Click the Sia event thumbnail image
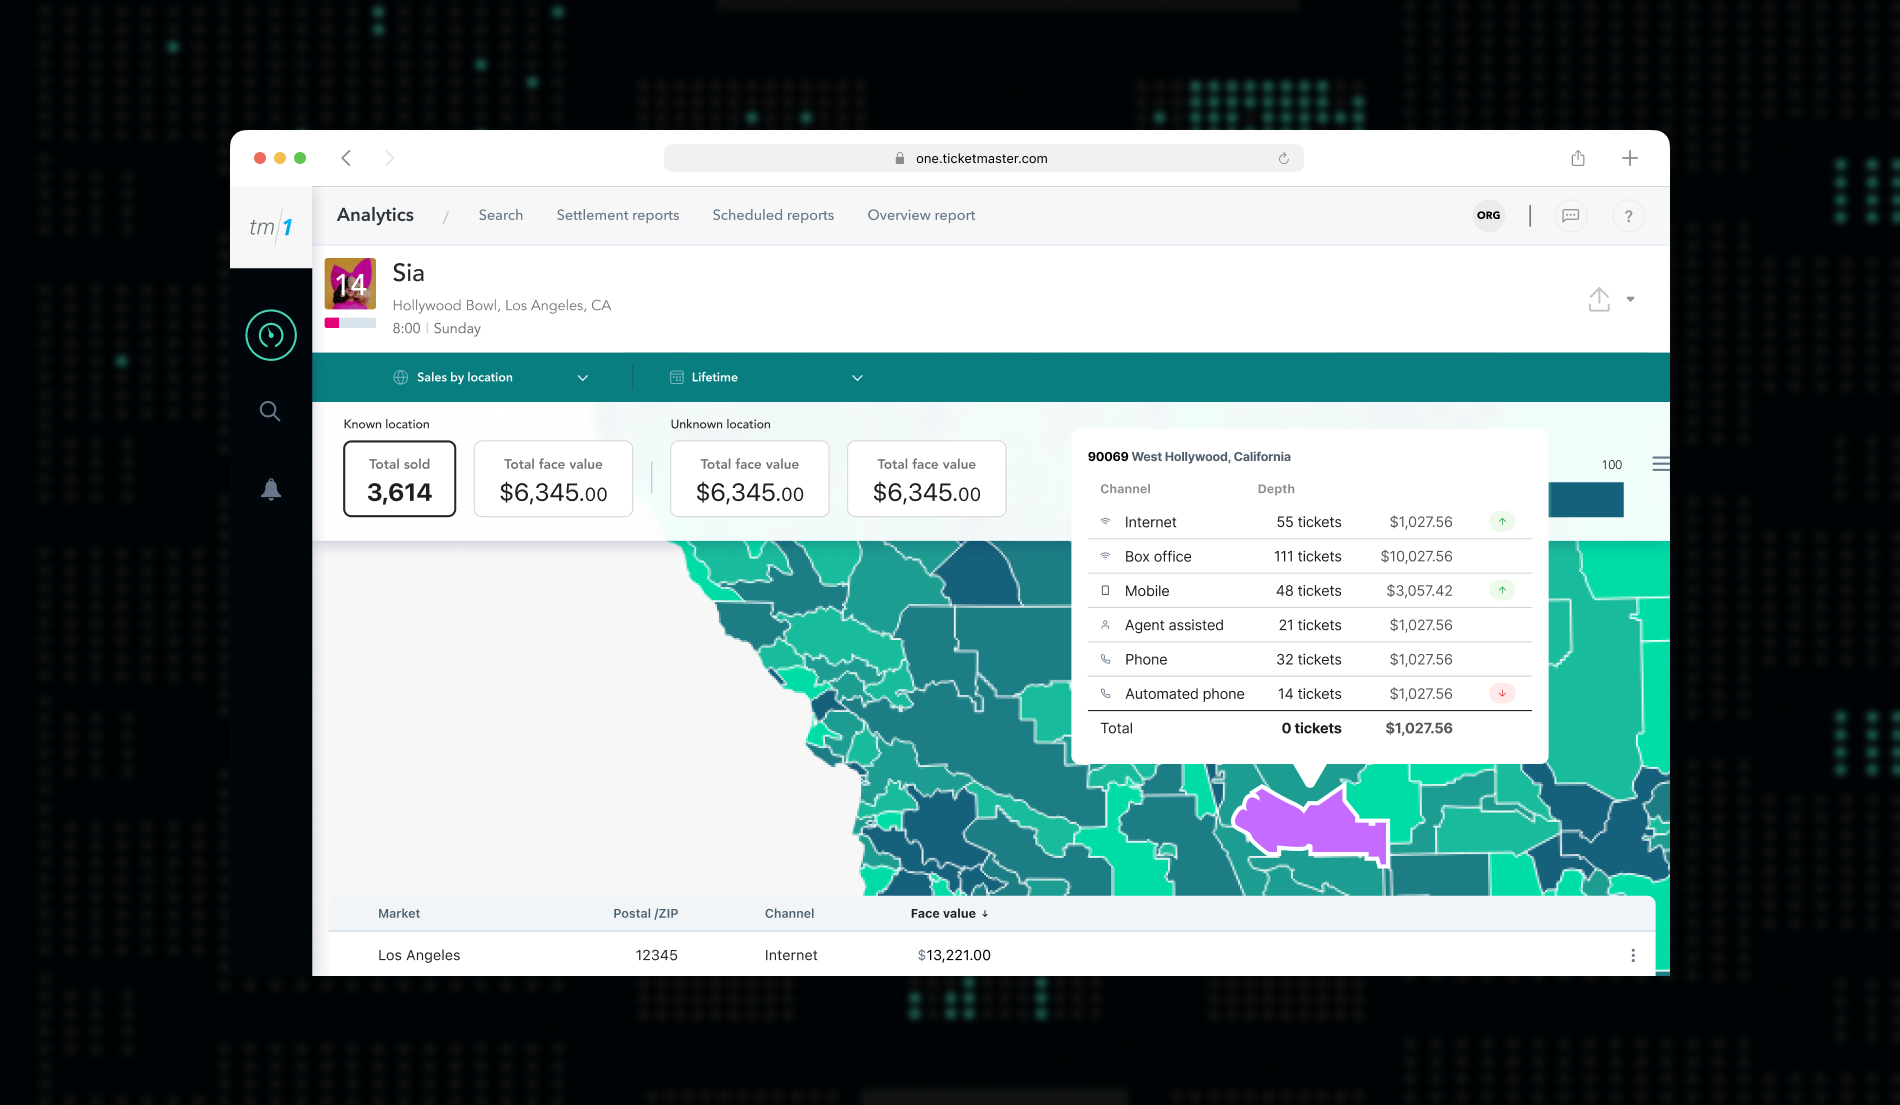Image resolution: width=1900 pixels, height=1105 pixels. (350, 284)
